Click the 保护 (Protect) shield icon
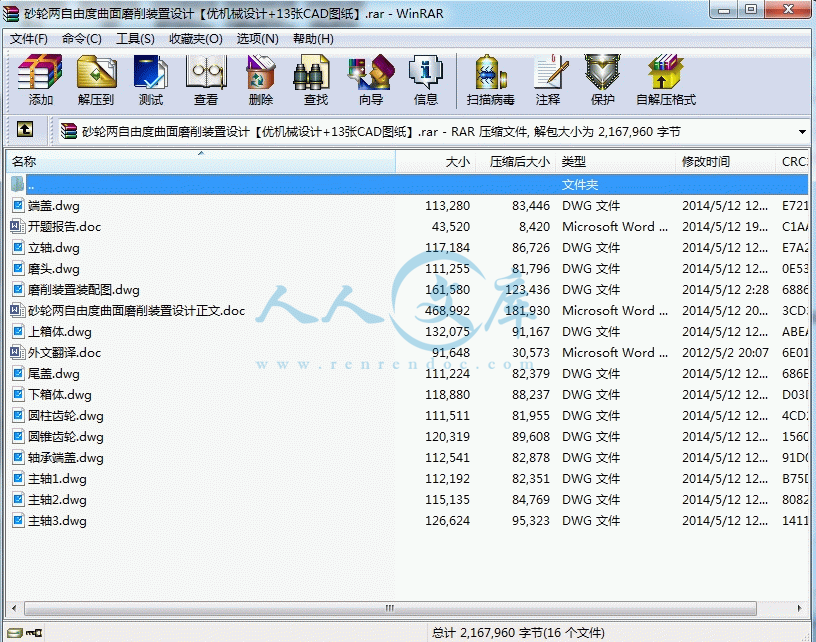Image resolution: width=816 pixels, height=642 pixels. pyautogui.click(x=603, y=80)
